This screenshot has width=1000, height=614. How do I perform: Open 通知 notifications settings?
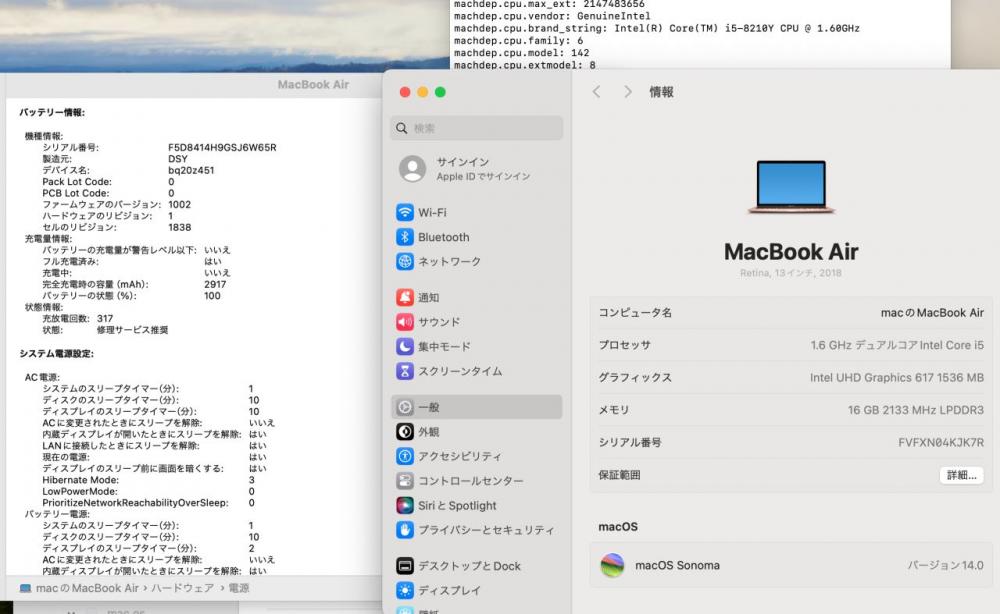[428, 298]
